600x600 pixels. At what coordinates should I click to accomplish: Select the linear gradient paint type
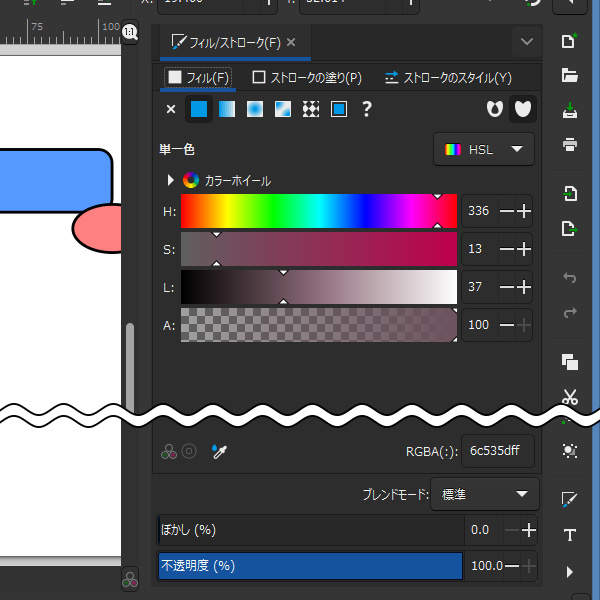(227, 109)
